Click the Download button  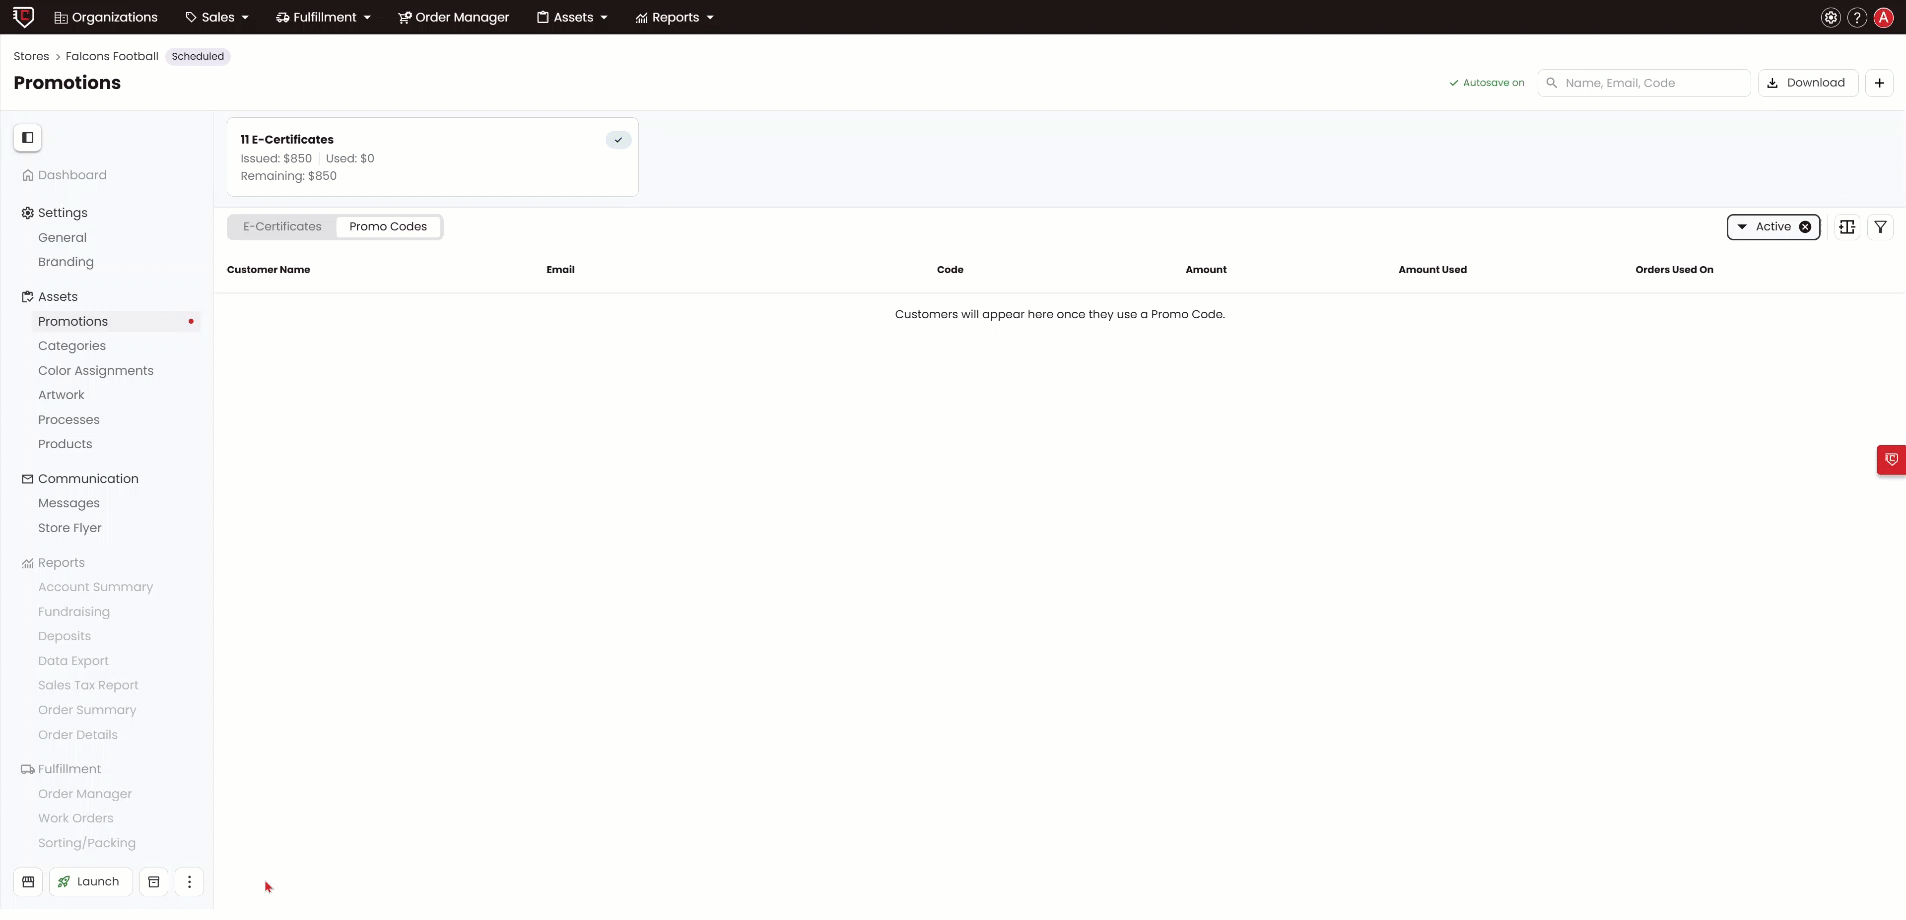click(x=1808, y=83)
